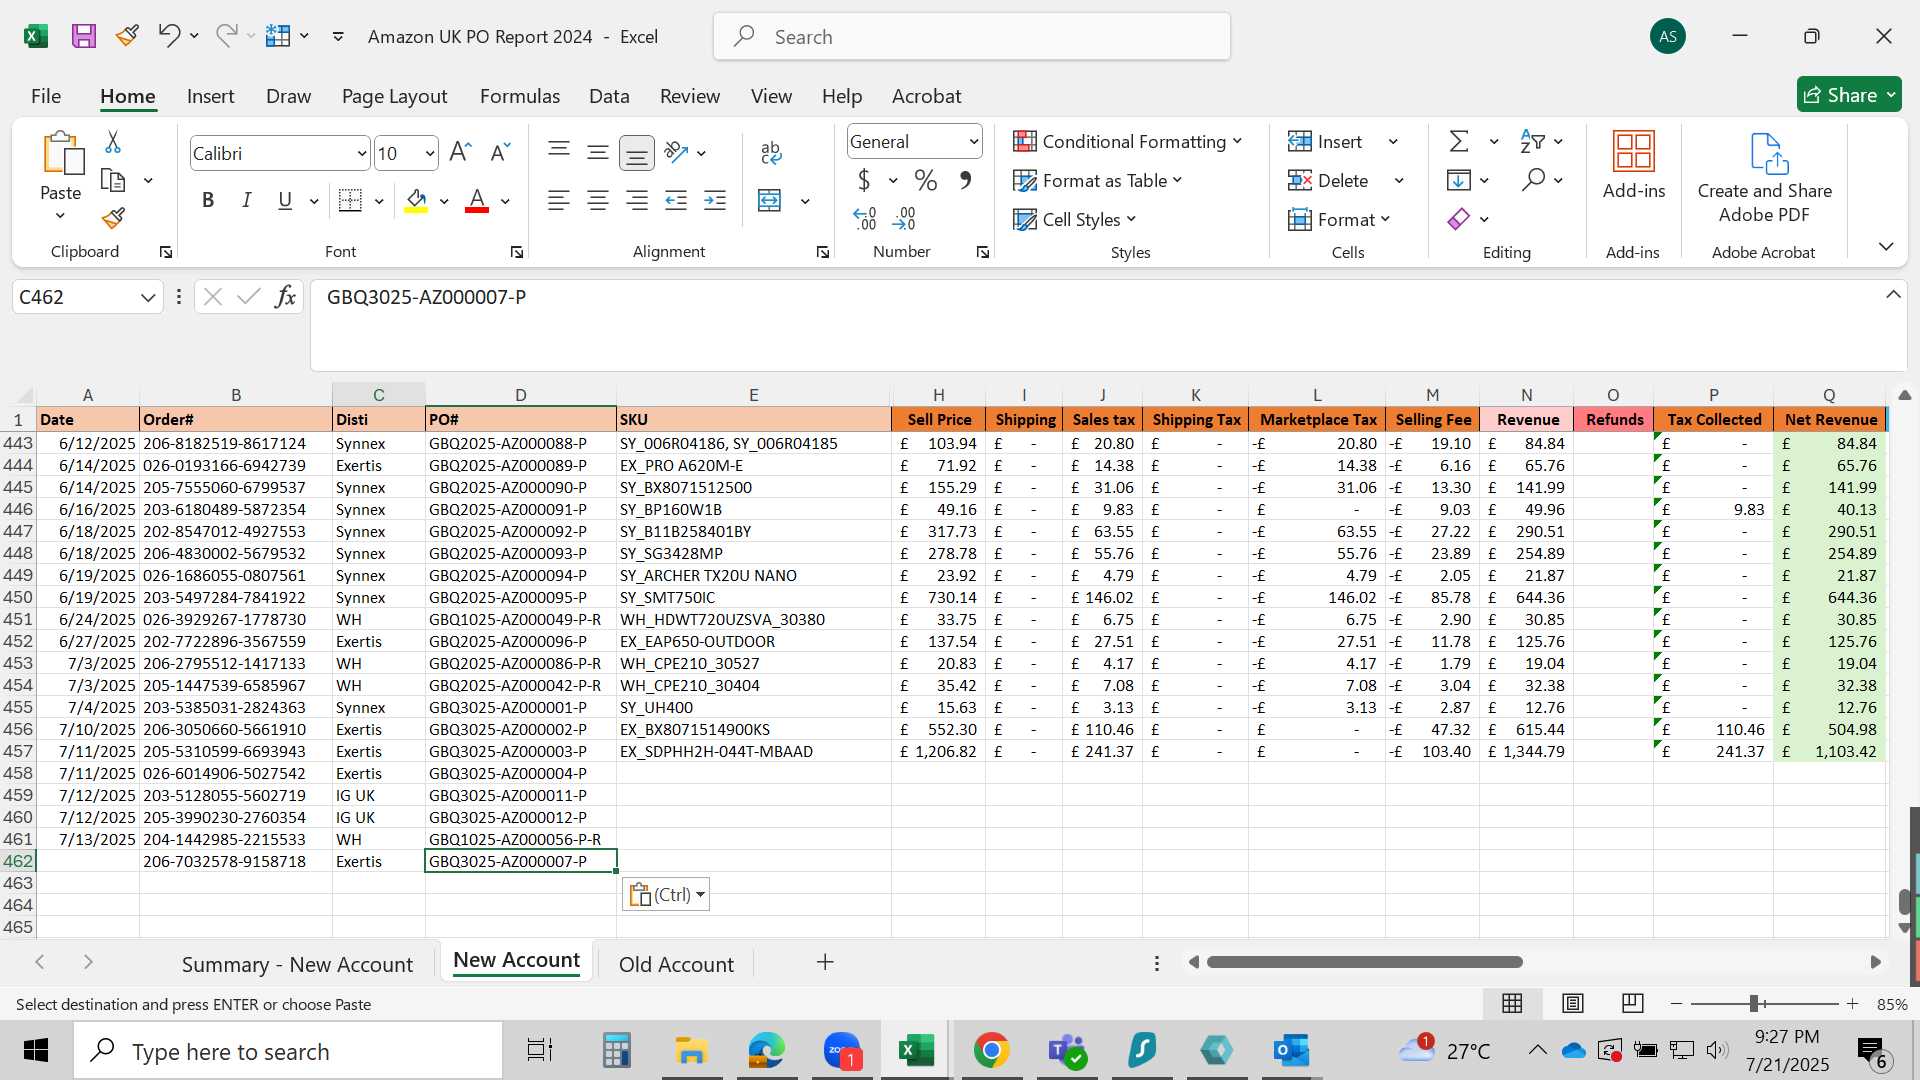
Task: Toggle Bottom Align button
Action: click(x=637, y=153)
